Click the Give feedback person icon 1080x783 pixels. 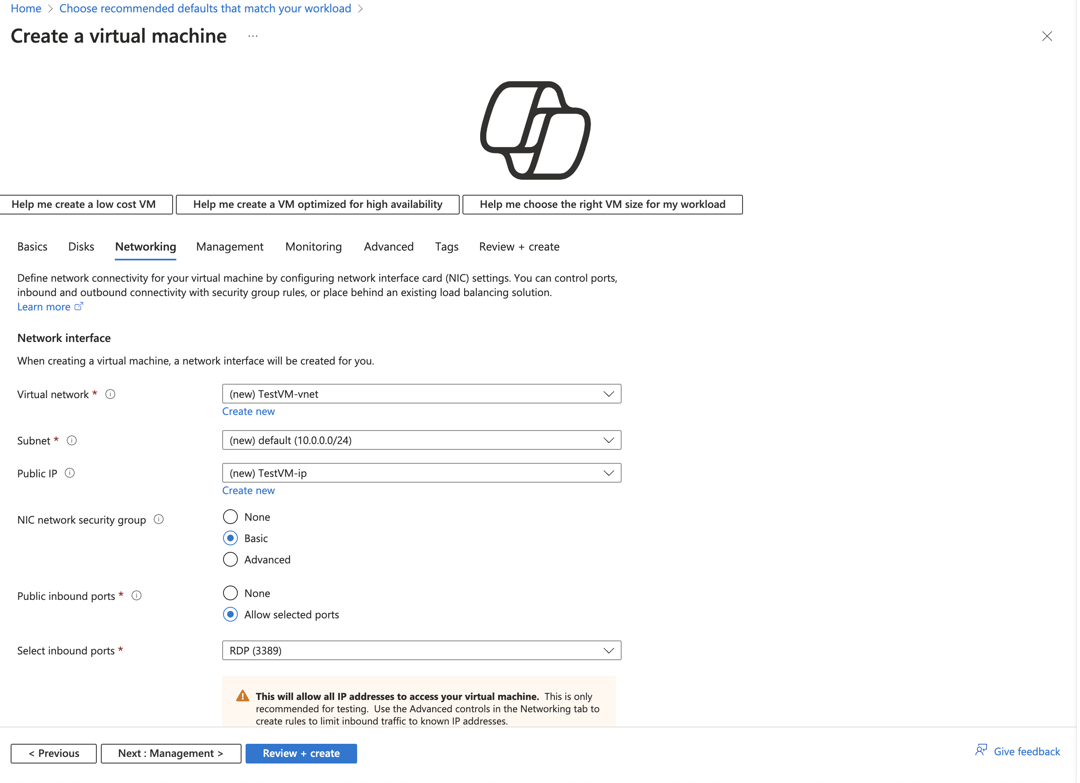[981, 750]
